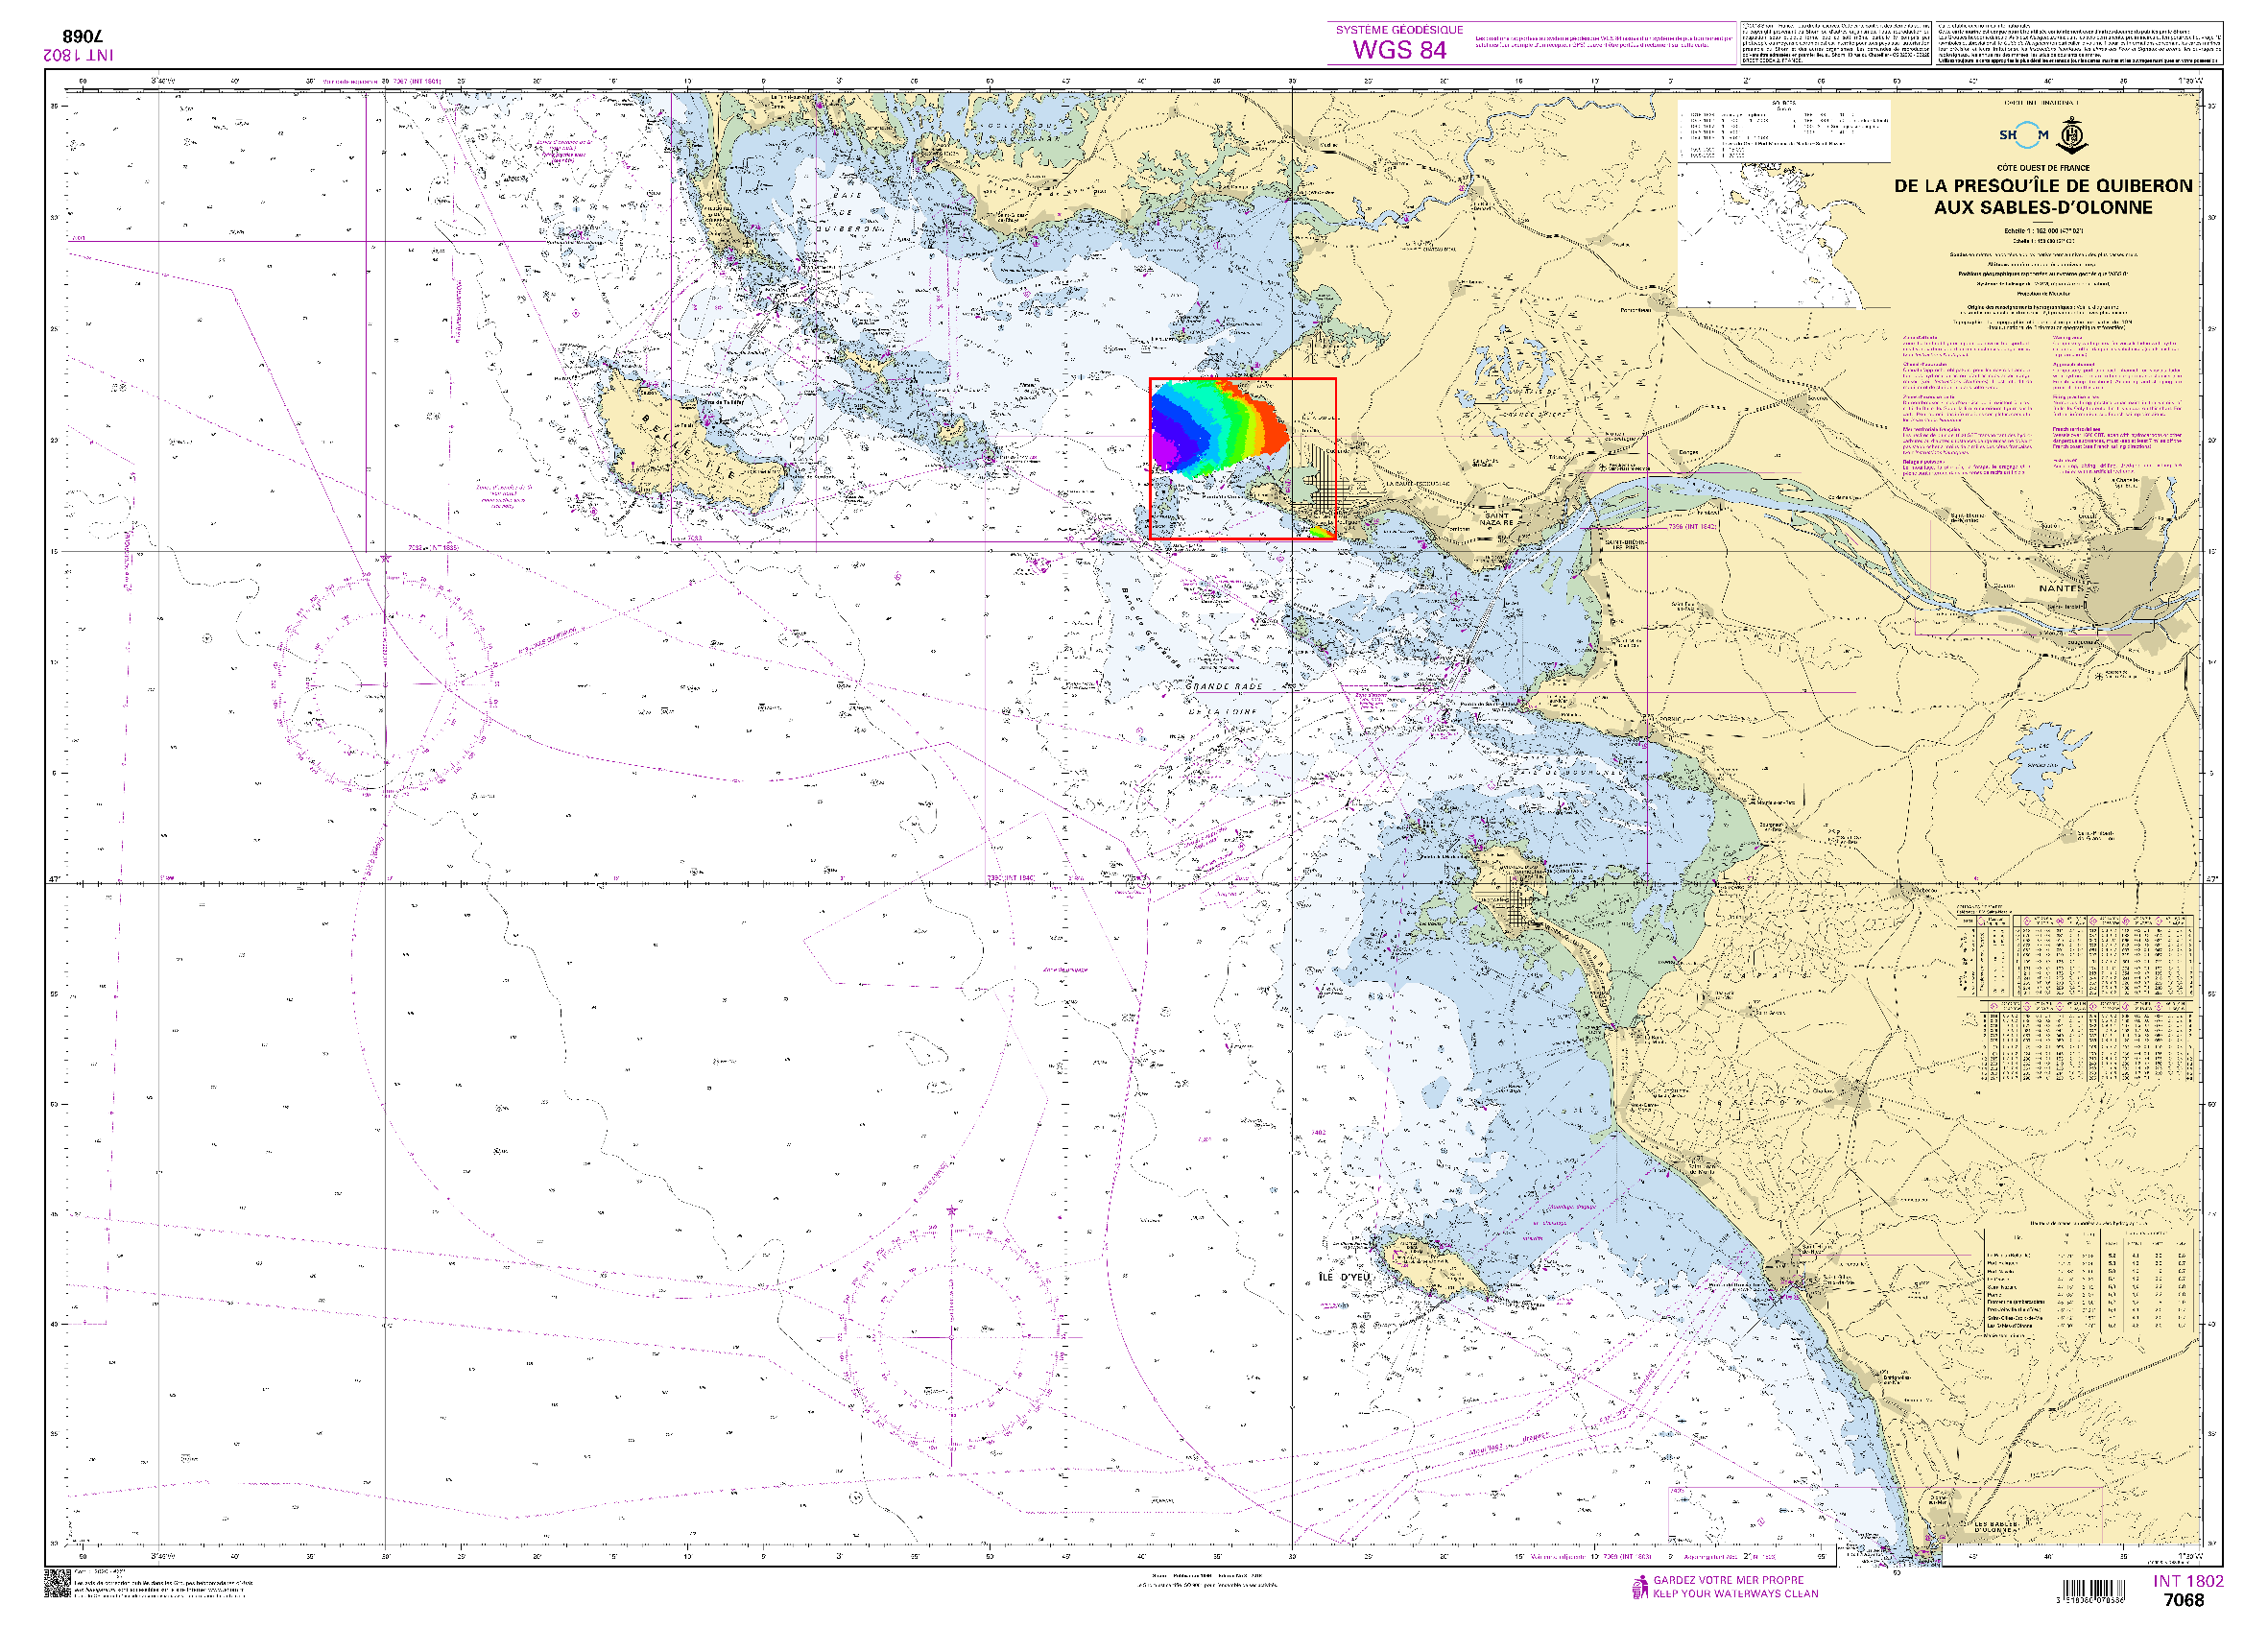The image size is (2268, 1628).
Task: Click the lower compass rose near Île d'Yeu
Action: point(951,1336)
